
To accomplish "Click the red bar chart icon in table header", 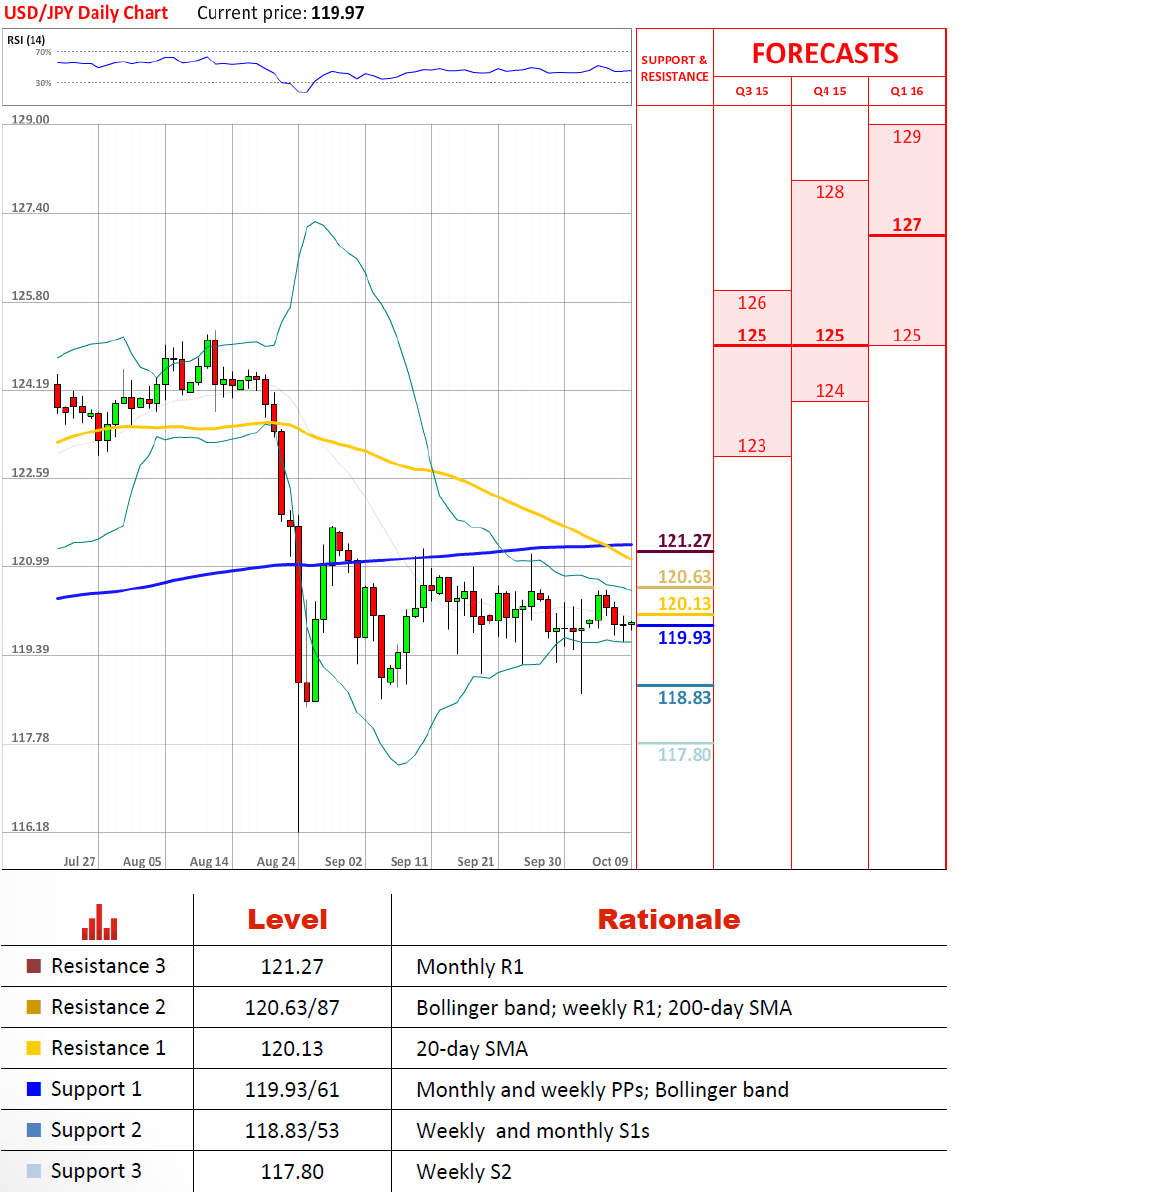I will (x=100, y=922).
